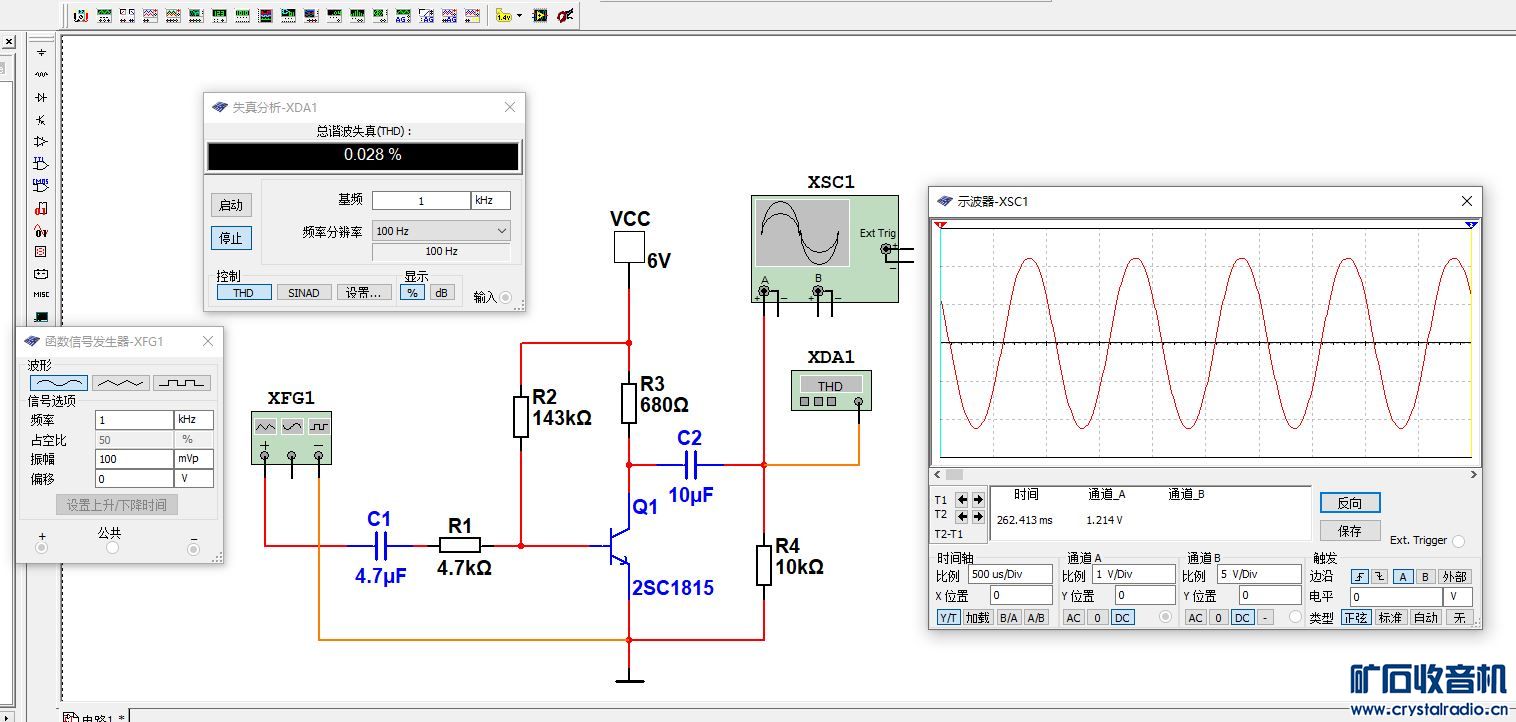The height and width of the screenshot is (722, 1516).
Task: Click the channel B scale field 5 V/Div
Action: coord(1259,574)
